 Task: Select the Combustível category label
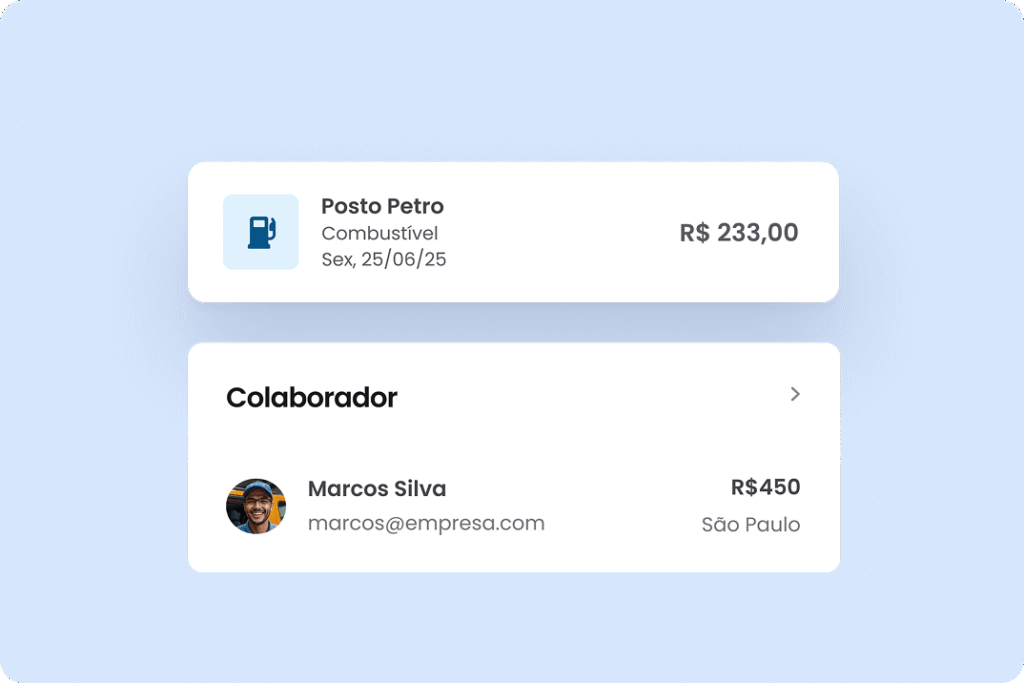coord(379,233)
